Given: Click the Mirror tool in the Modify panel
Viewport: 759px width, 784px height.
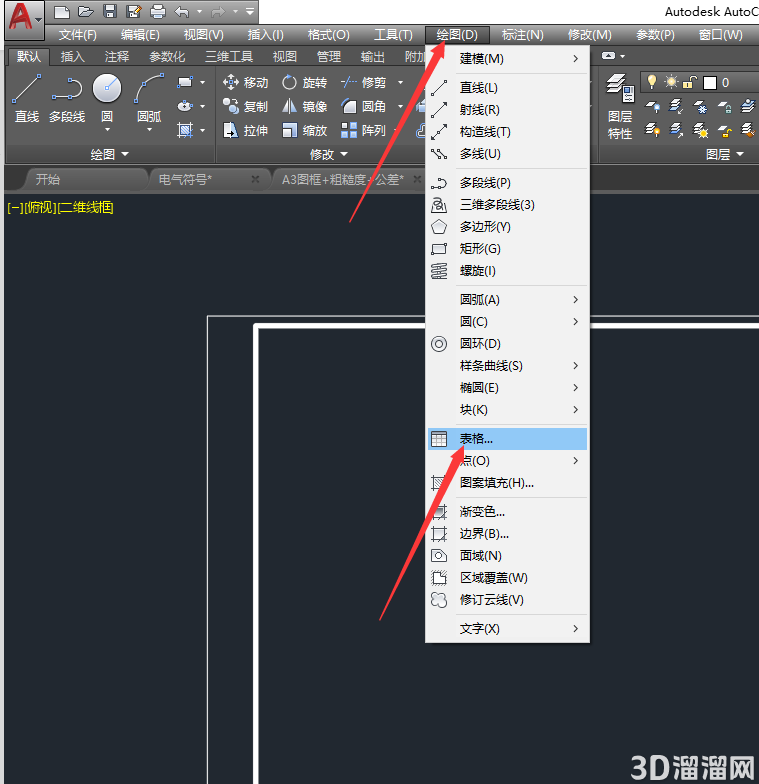Looking at the screenshot, I should click(x=304, y=106).
